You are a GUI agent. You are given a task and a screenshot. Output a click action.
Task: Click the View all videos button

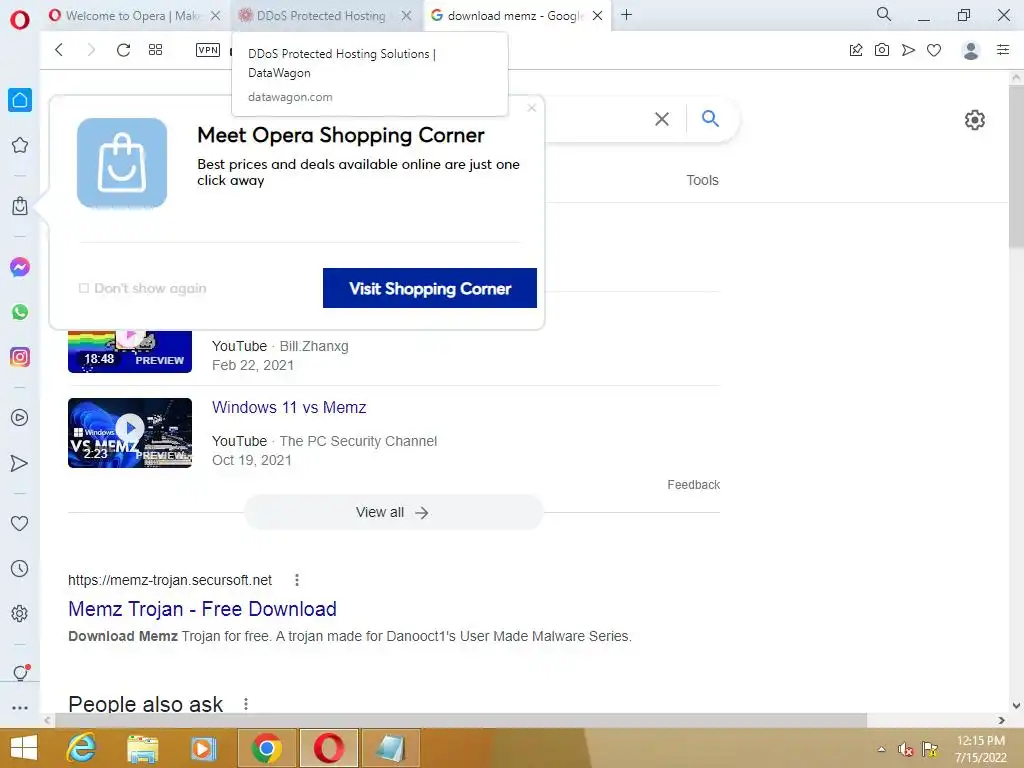(x=393, y=513)
